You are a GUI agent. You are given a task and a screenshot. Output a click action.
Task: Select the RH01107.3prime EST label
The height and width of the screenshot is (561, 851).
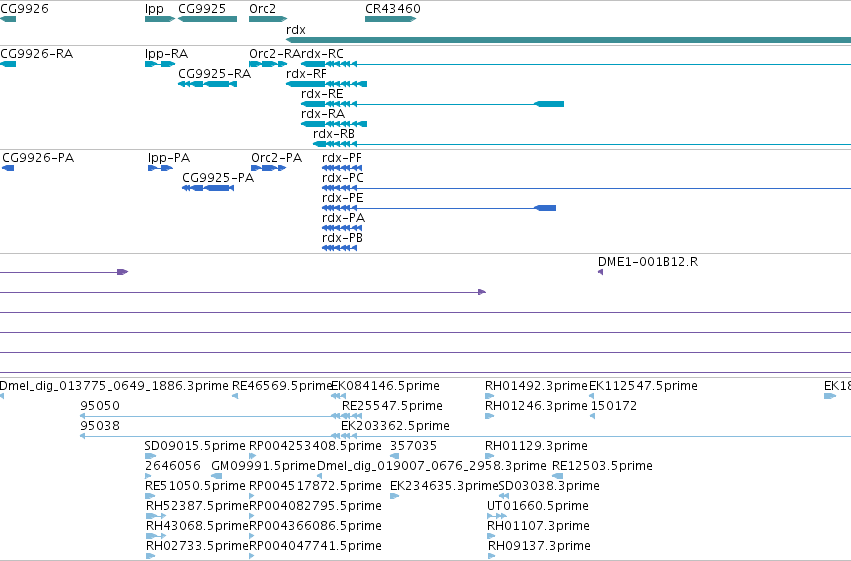coord(538,526)
